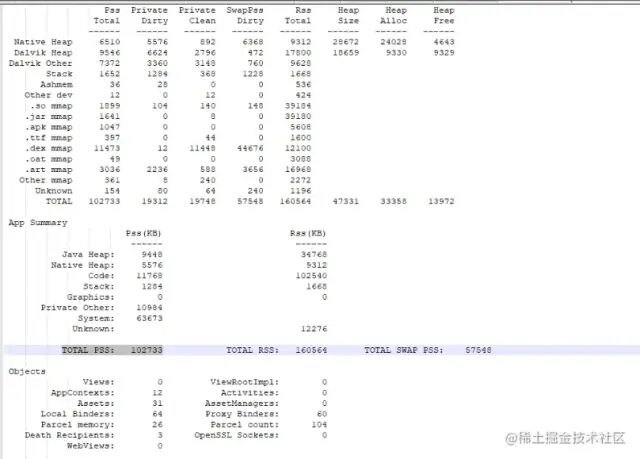Select the ".art mmap" row label
This screenshot has height=459, width=640.
[x=49, y=169]
